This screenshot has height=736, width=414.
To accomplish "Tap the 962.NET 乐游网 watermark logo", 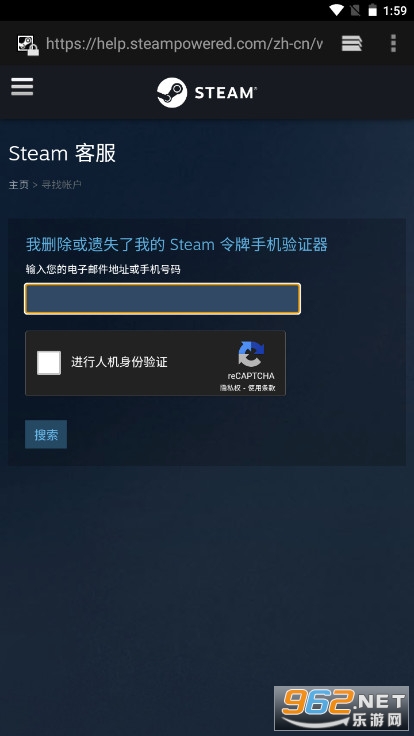I will click(341, 708).
